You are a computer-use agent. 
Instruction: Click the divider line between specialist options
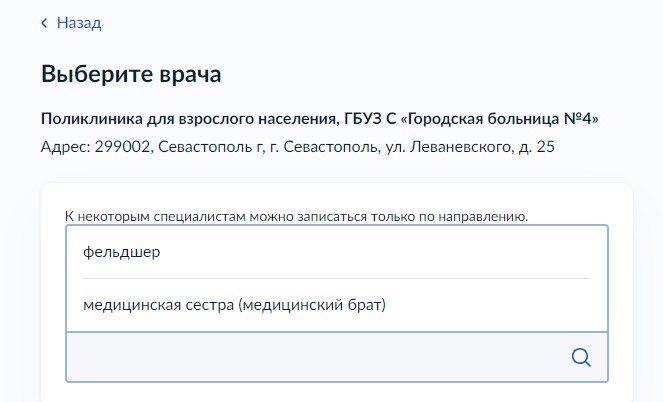(337, 278)
